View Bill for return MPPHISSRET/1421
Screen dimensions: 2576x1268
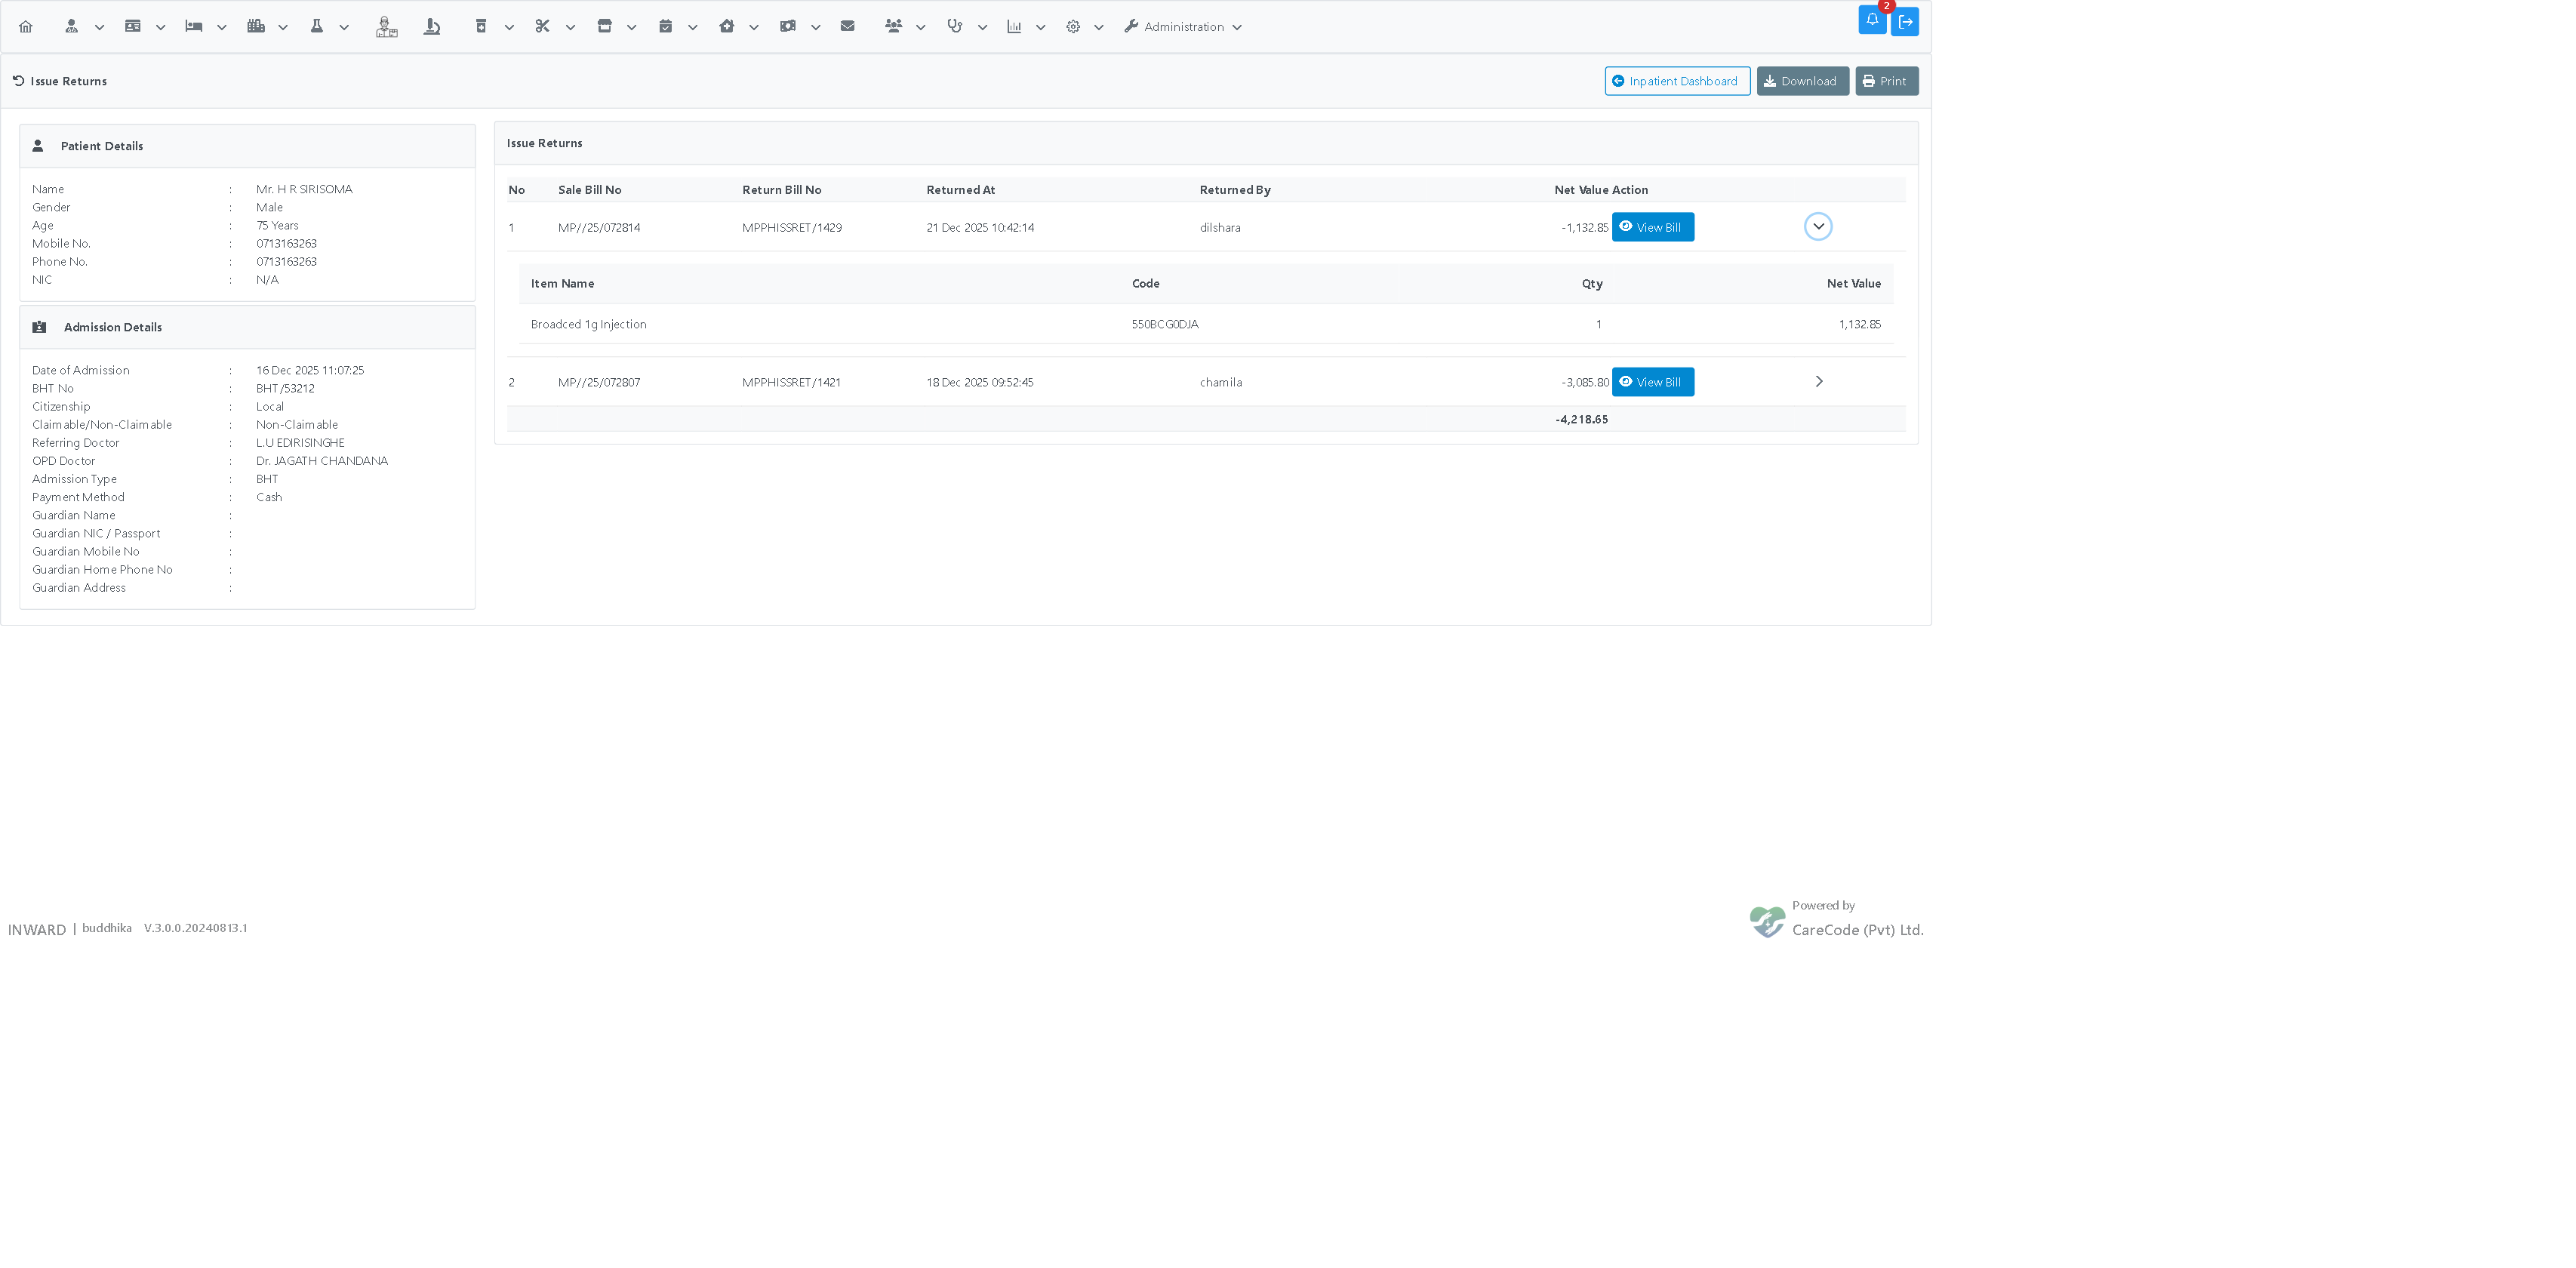coord(1652,382)
